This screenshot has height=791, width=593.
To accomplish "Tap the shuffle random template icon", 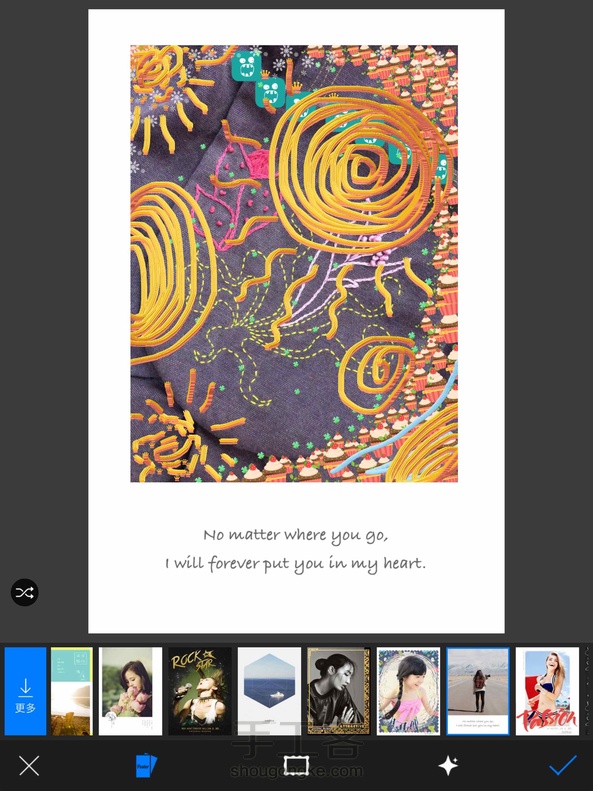I will pyautogui.click(x=25, y=592).
